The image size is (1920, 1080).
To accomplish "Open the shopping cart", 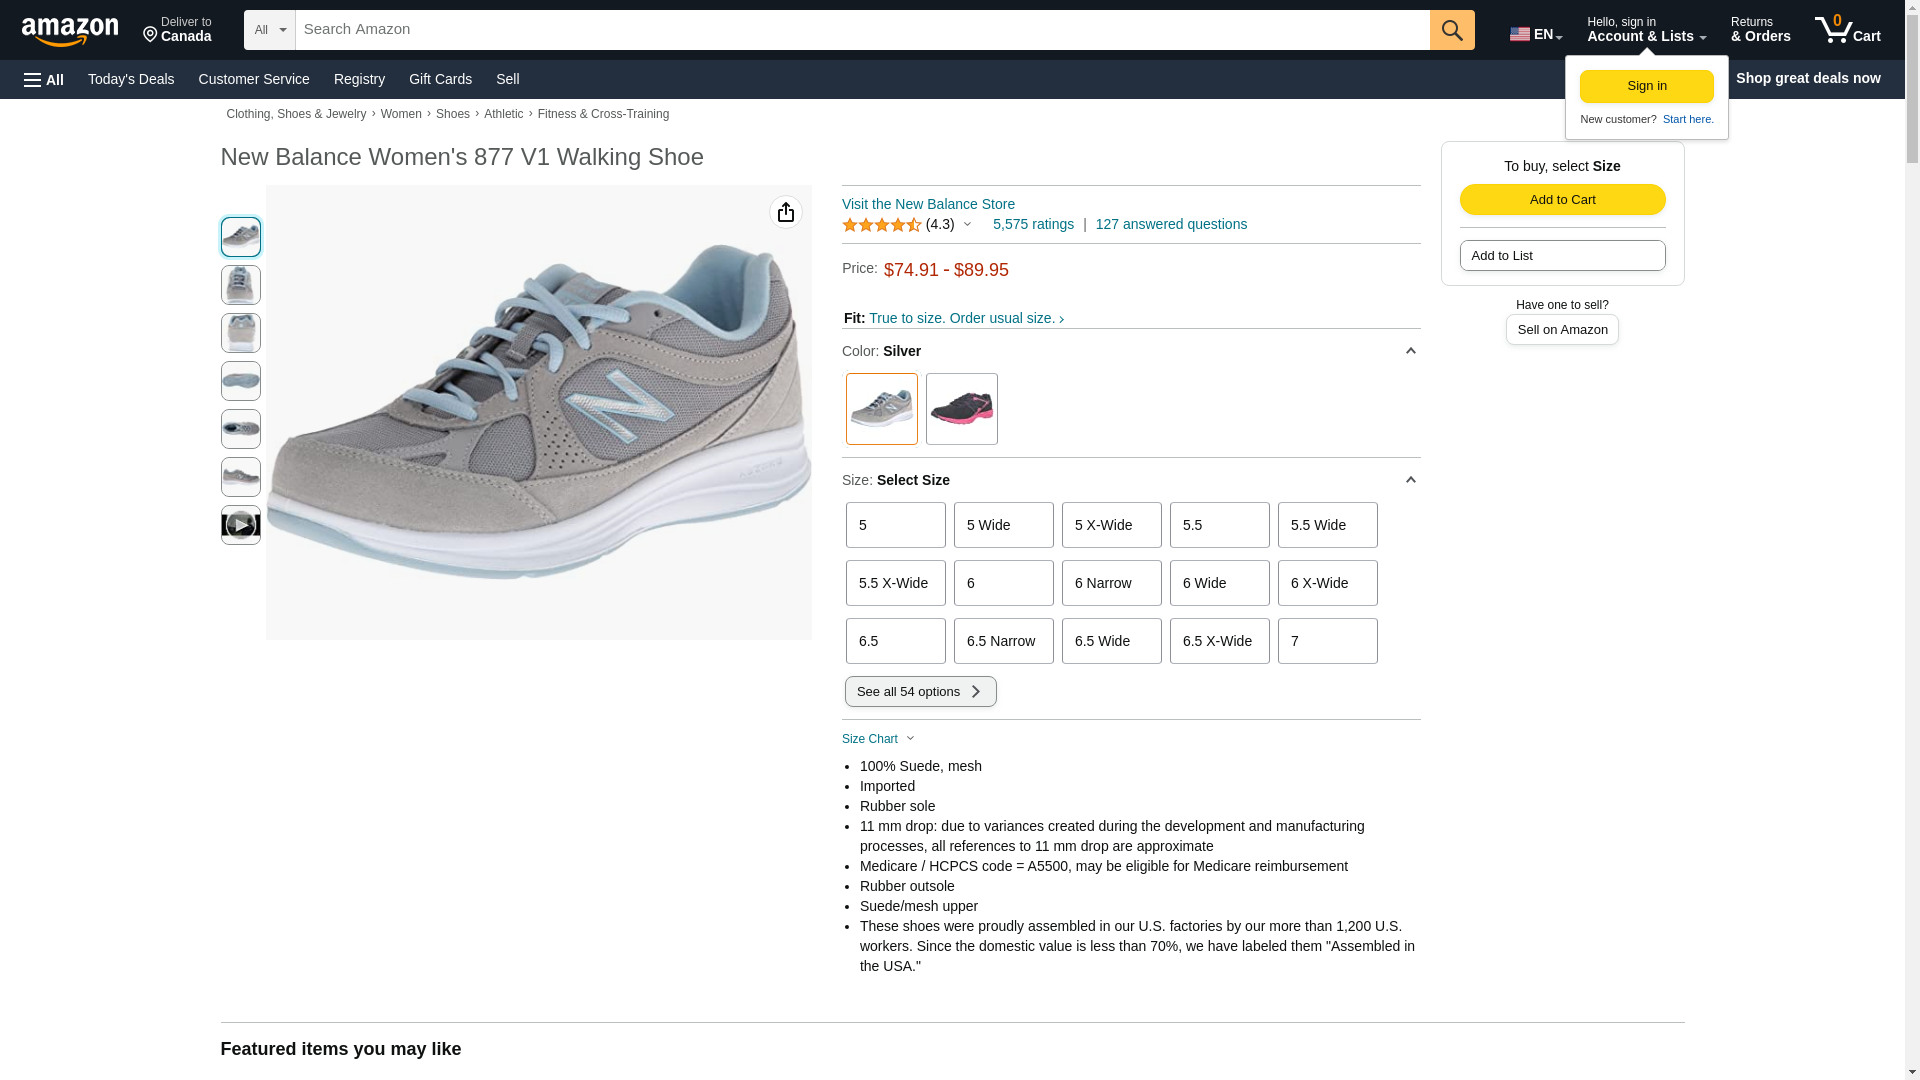I will tap(1847, 30).
